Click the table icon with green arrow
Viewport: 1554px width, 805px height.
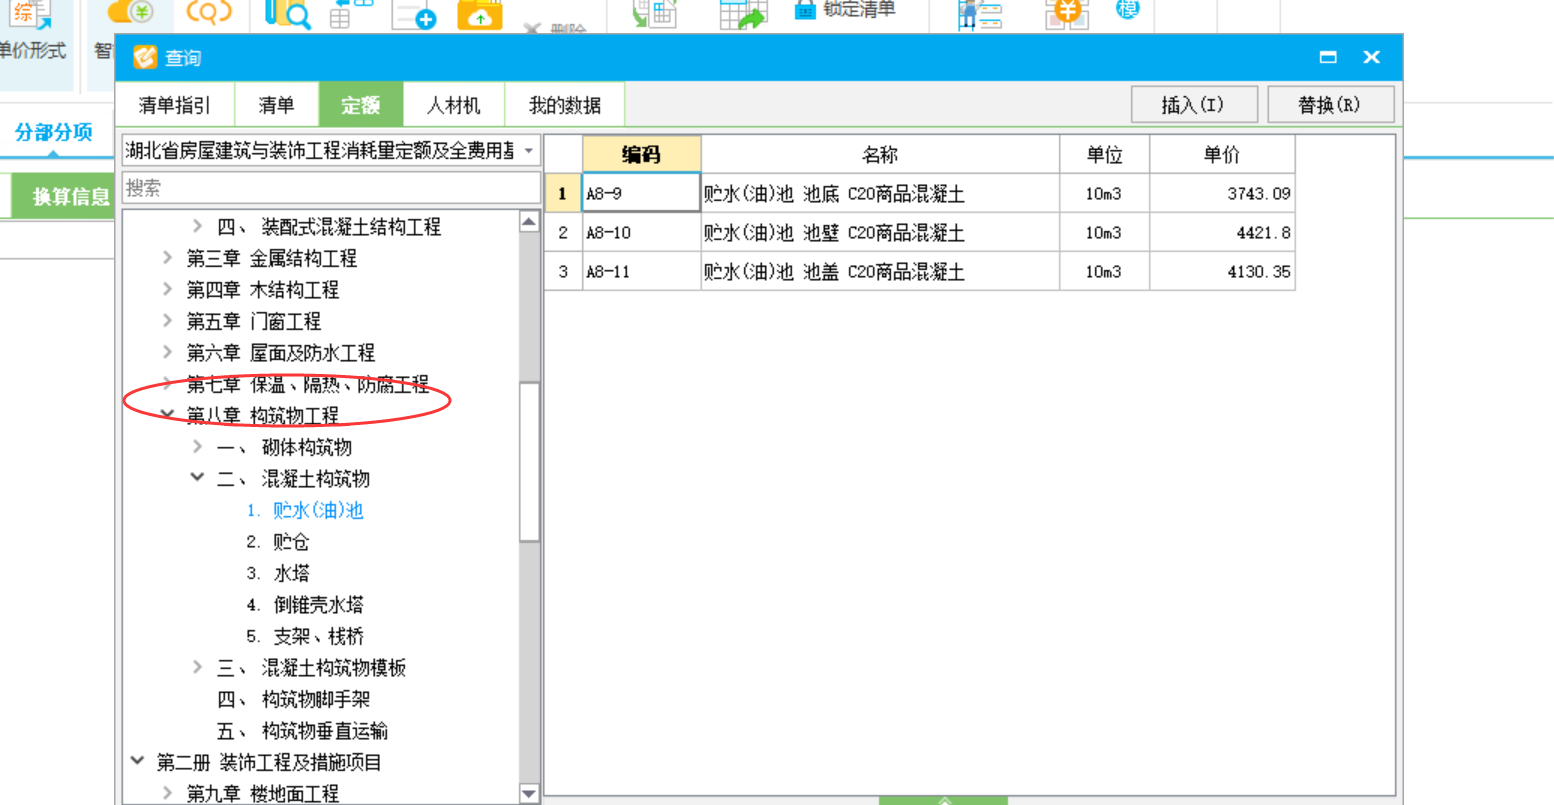point(742,14)
